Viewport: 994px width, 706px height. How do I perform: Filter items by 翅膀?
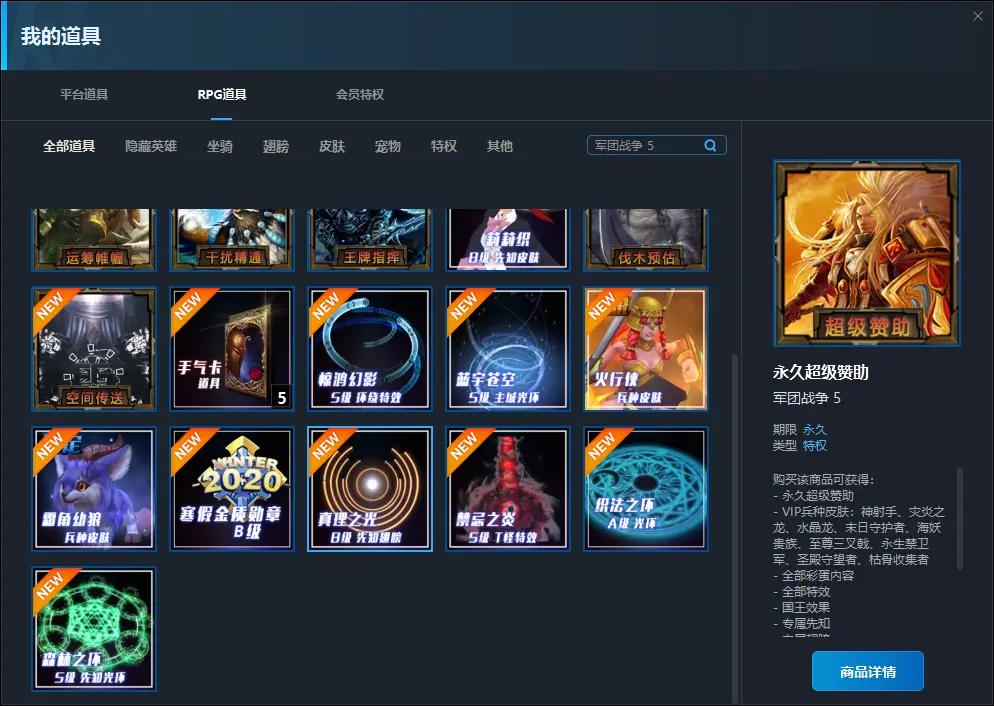click(x=276, y=146)
